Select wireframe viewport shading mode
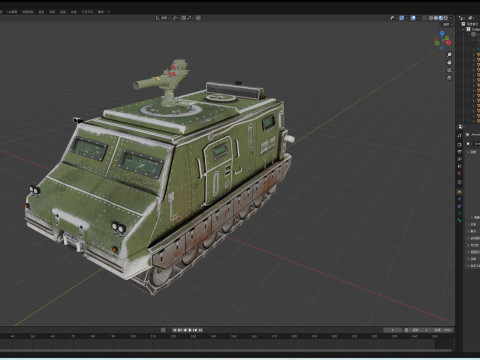480x360 pixels. tap(431, 18)
